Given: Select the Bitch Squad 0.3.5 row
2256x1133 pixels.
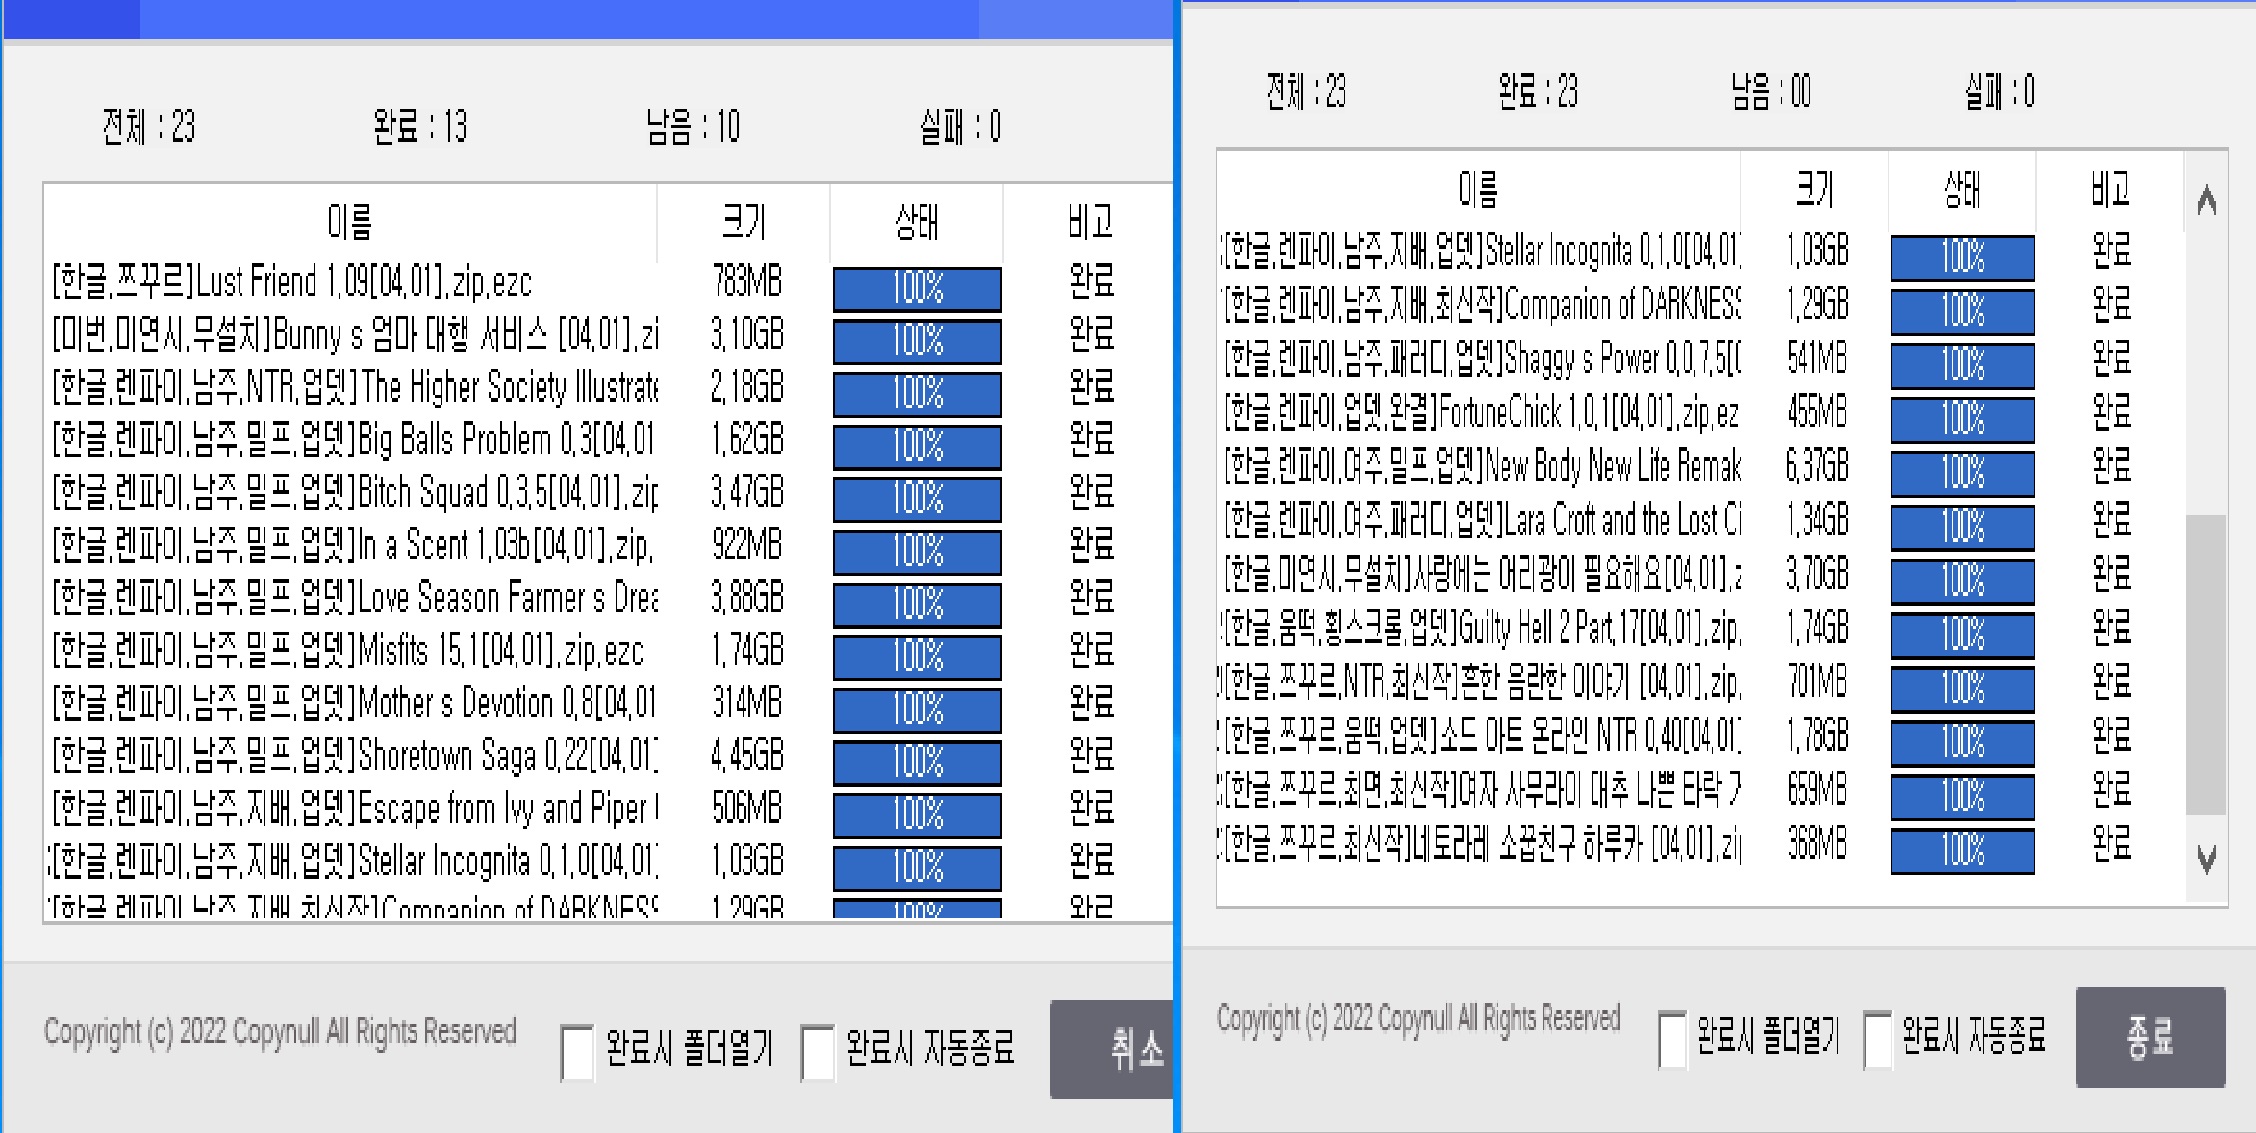Looking at the screenshot, I should tap(354, 494).
